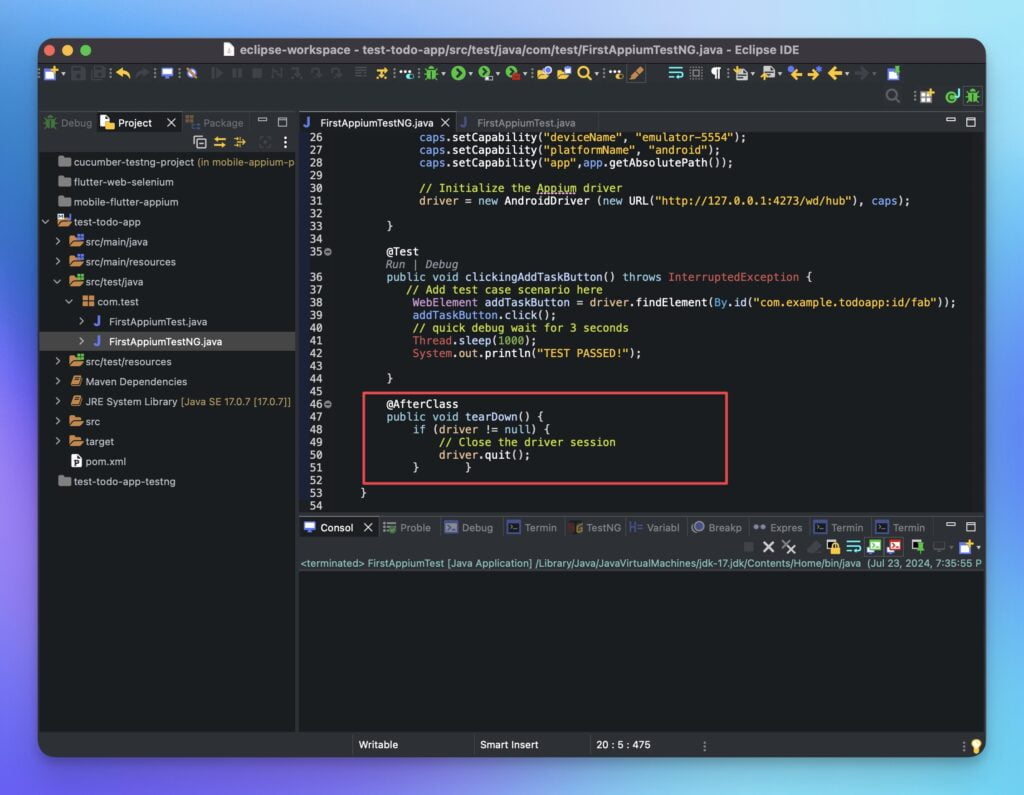
Task: Click the Last Edit Location arrow icon
Action: pos(795,73)
